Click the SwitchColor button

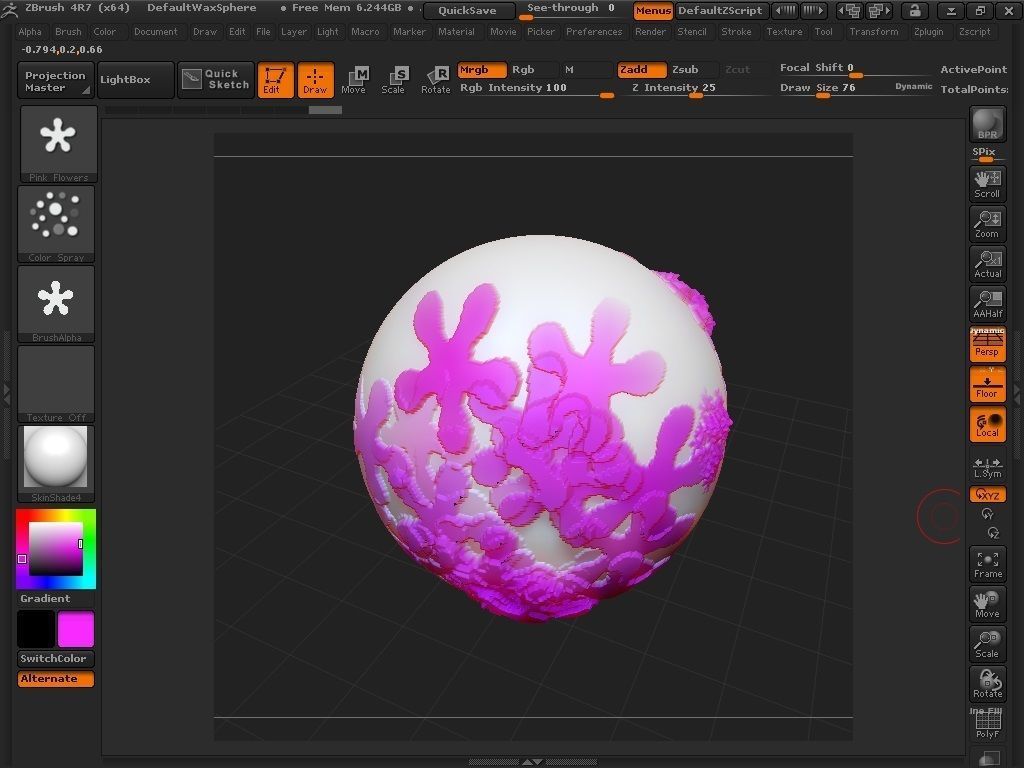coord(56,658)
